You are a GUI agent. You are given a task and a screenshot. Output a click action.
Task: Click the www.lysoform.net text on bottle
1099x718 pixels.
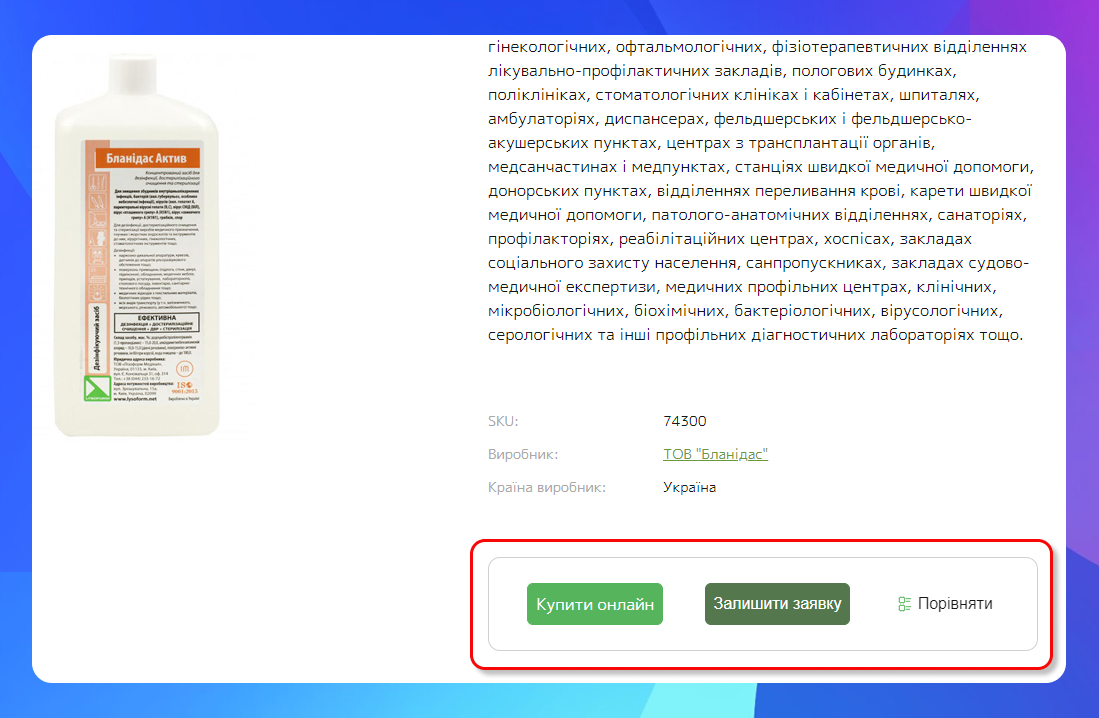tap(135, 399)
